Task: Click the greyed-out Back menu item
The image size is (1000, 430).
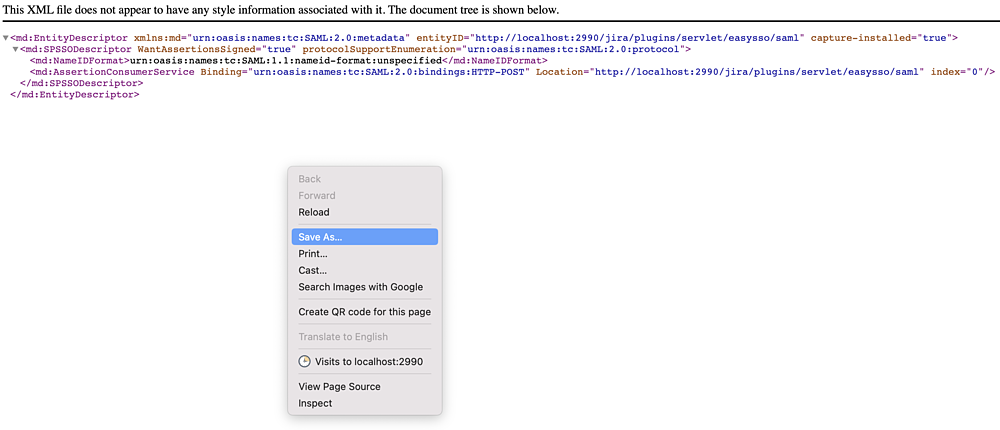Action: [x=365, y=179]
